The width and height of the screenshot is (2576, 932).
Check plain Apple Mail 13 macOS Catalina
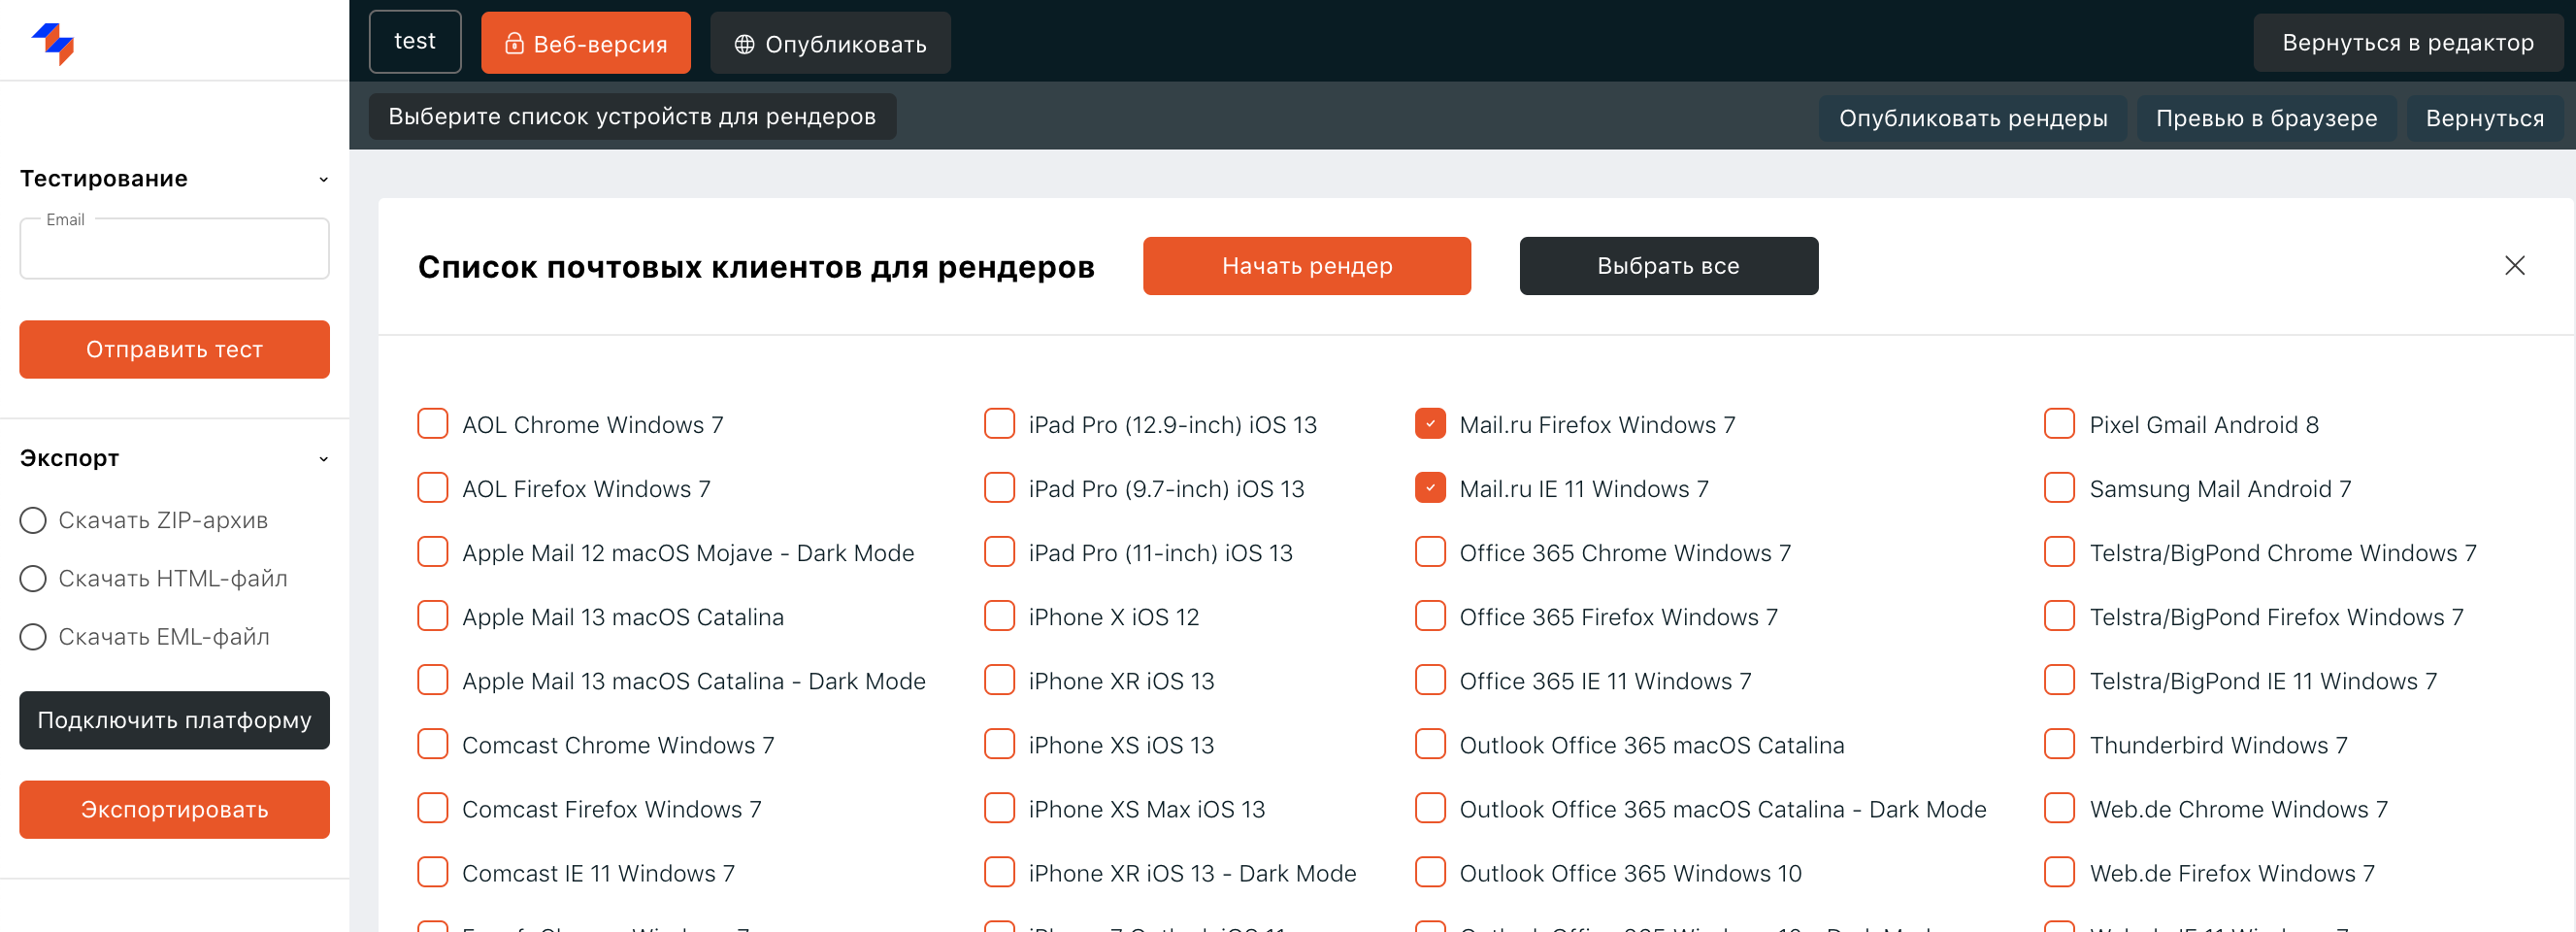pyautogui.click(x=432, y=616)
